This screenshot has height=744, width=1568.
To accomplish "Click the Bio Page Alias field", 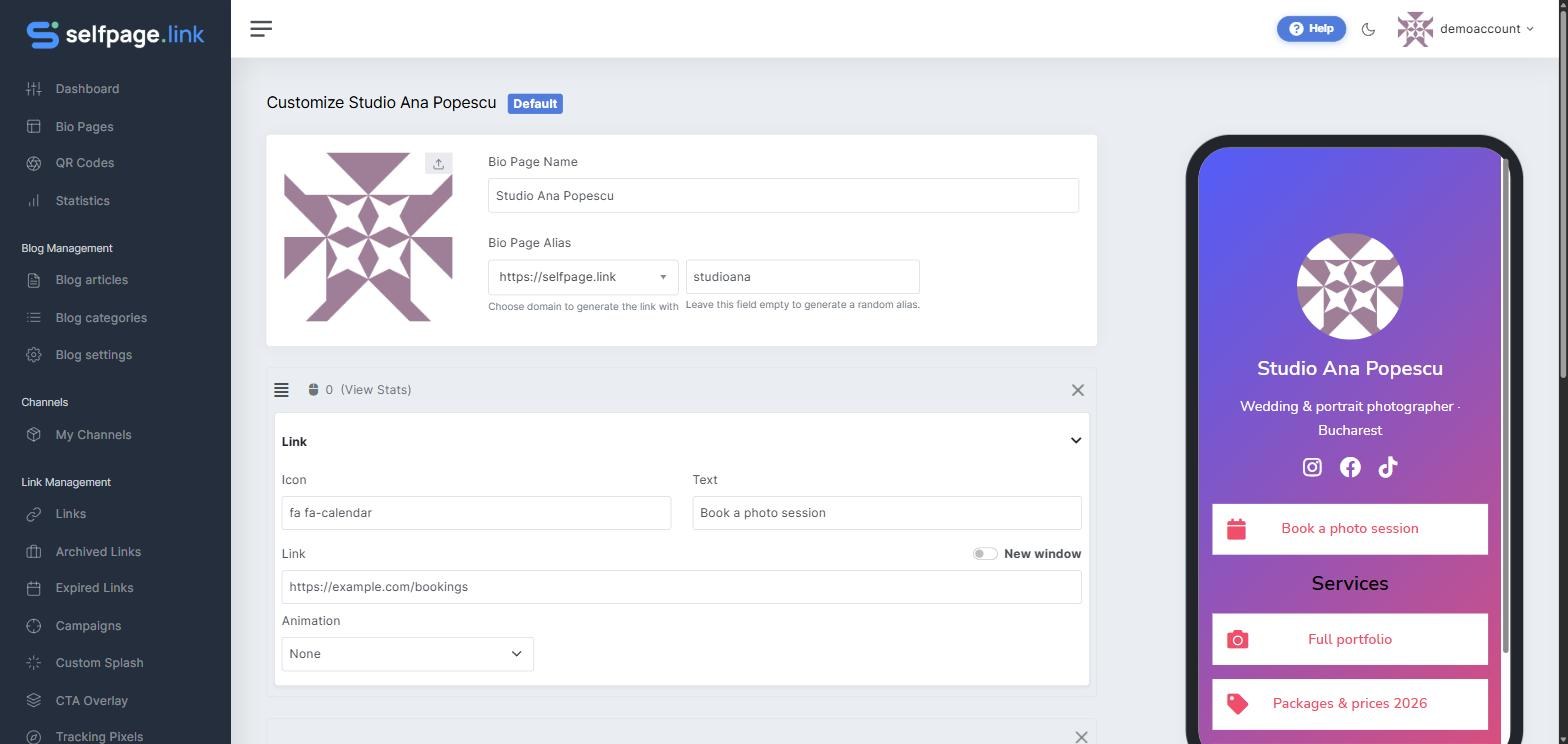I will click(x=802, y=277).
